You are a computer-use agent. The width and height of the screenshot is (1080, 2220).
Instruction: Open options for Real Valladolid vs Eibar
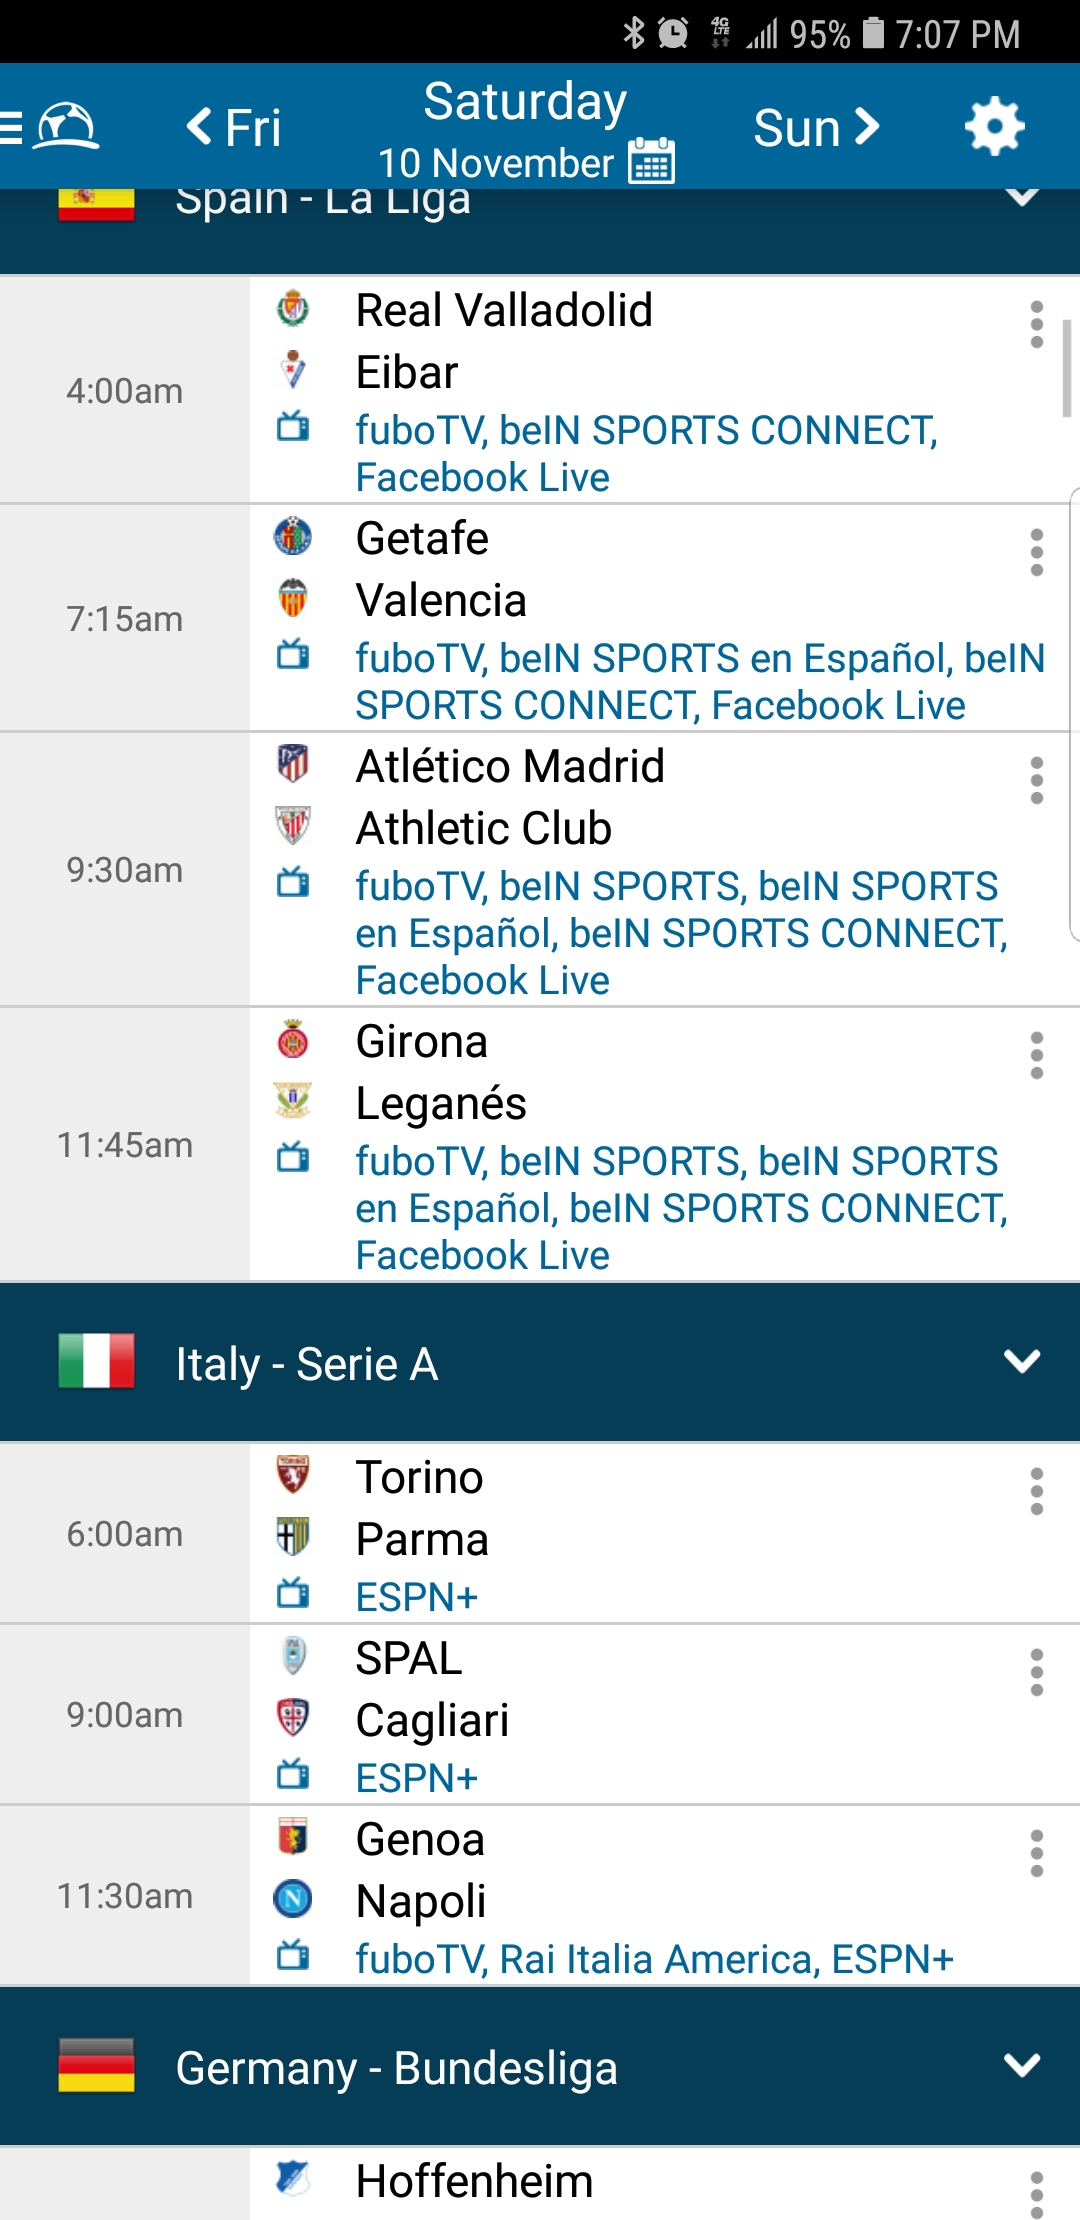click(1036, 325)
